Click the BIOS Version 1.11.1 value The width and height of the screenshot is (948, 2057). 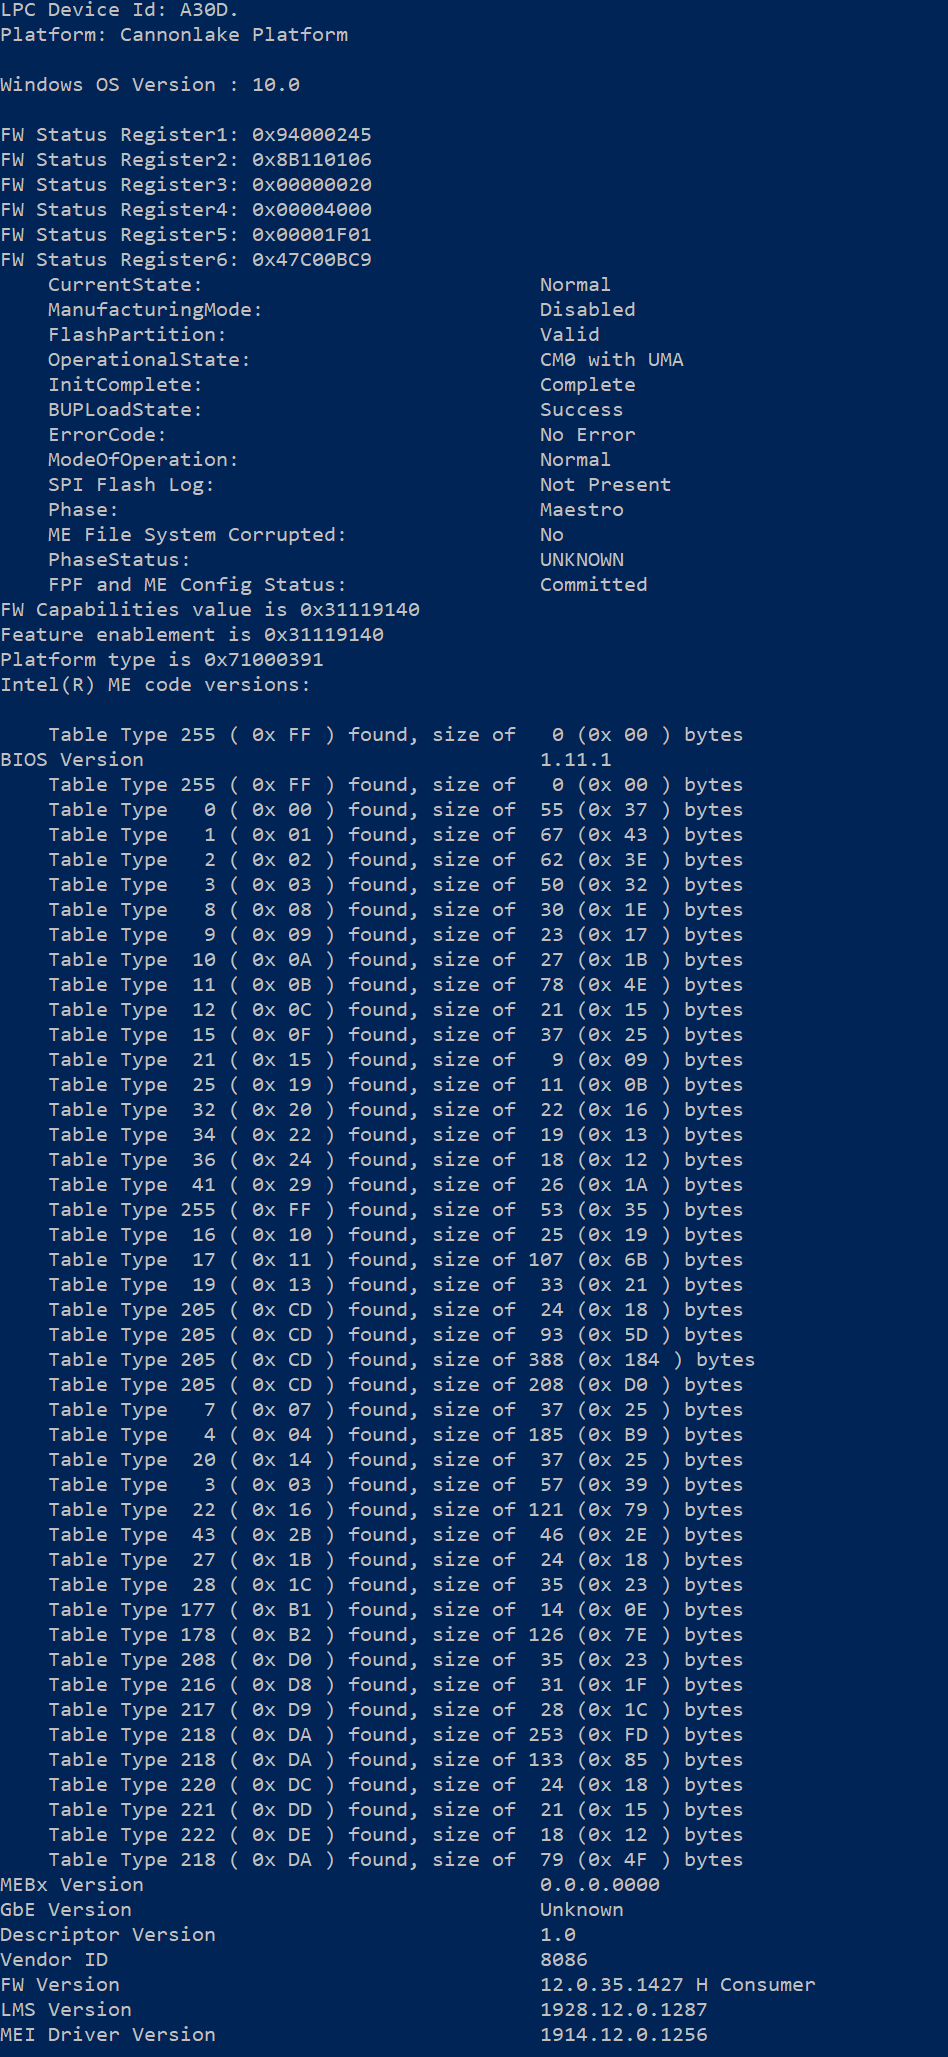click(x=576, y=759)
